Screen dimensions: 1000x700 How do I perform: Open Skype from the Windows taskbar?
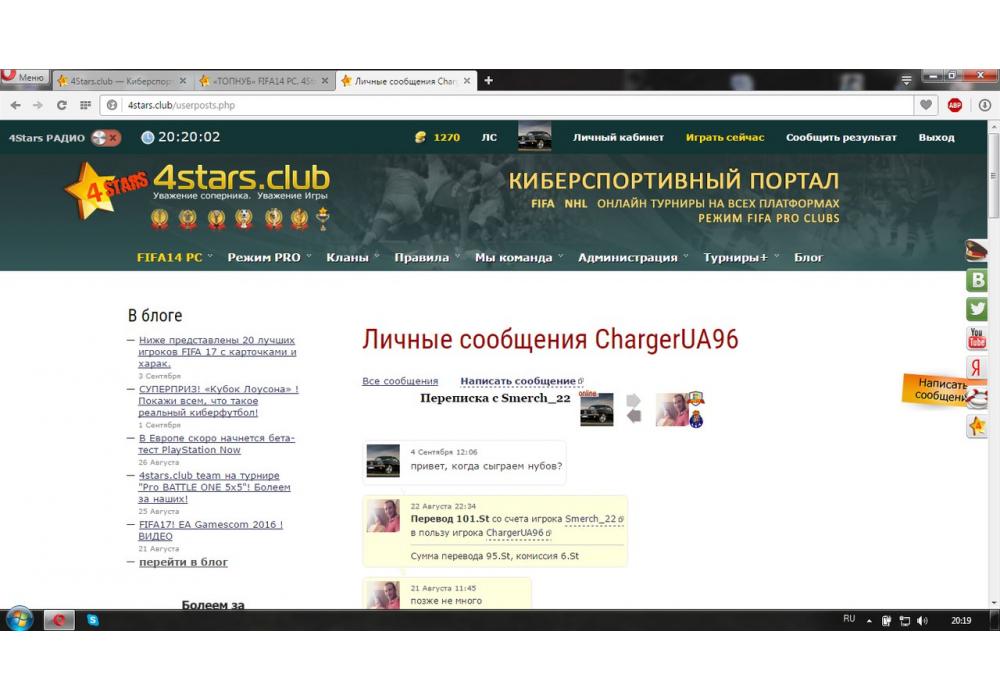pyautogui.click(x=92, y=620)
